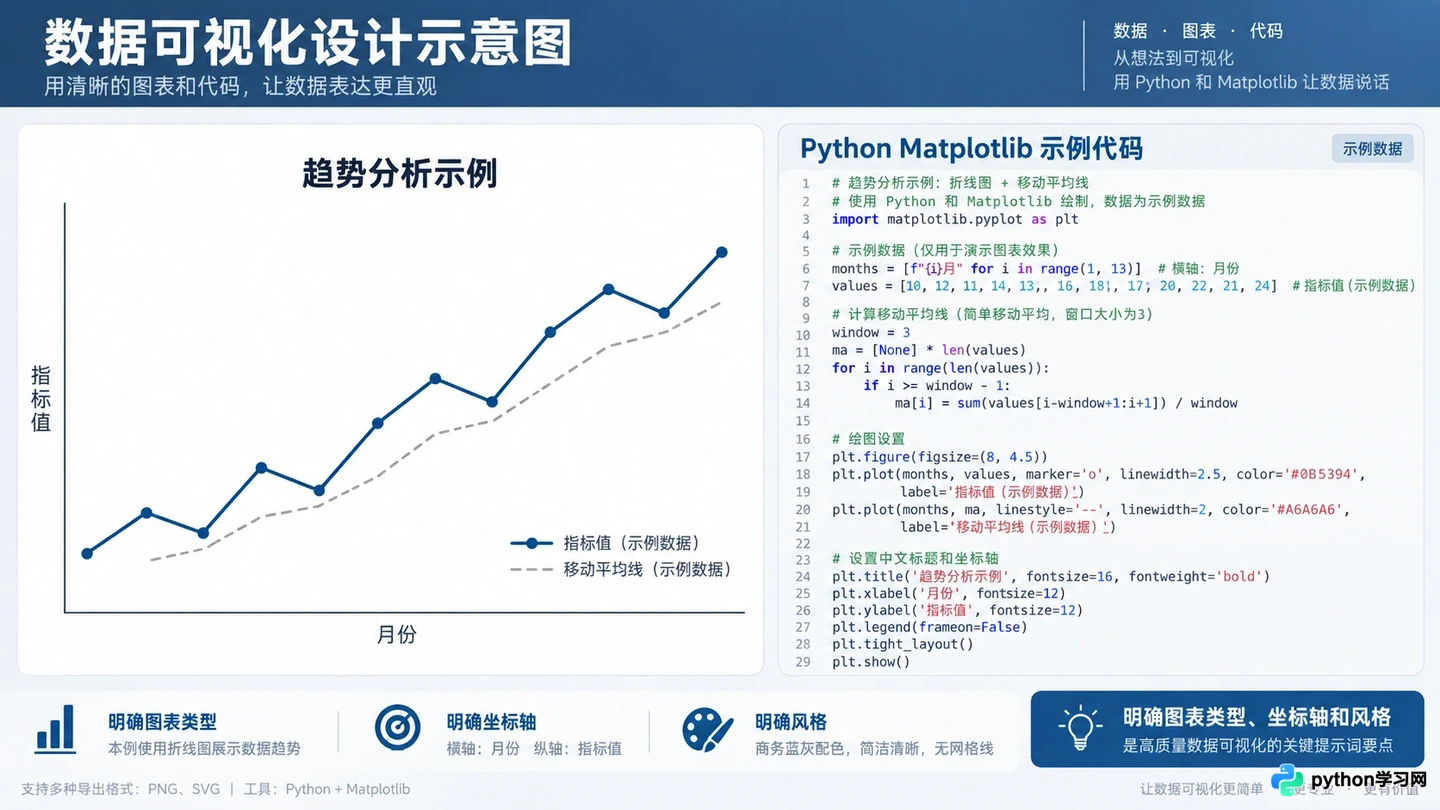
Task: Click the code line "plt.tight_layout()"
Action: point(902,644)
